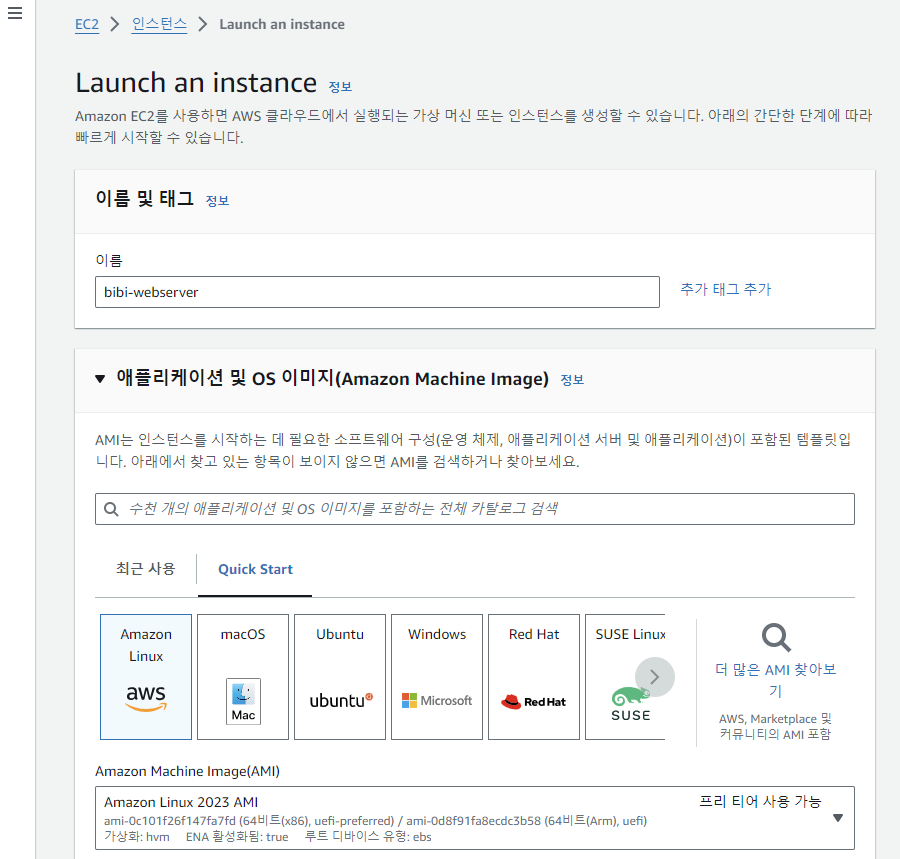Viewport: 900px width, 859px height.
Task: Open the 인스턴스 breadcrumb link
Action: click(x=159, y=24)
